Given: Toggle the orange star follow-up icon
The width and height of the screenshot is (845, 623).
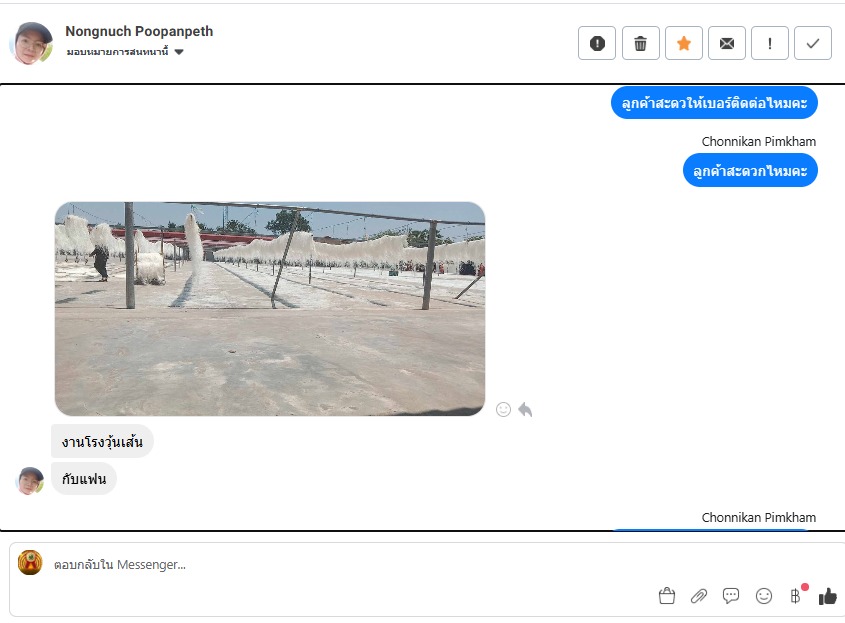Looking at the screenshot, I should point(683,43).
